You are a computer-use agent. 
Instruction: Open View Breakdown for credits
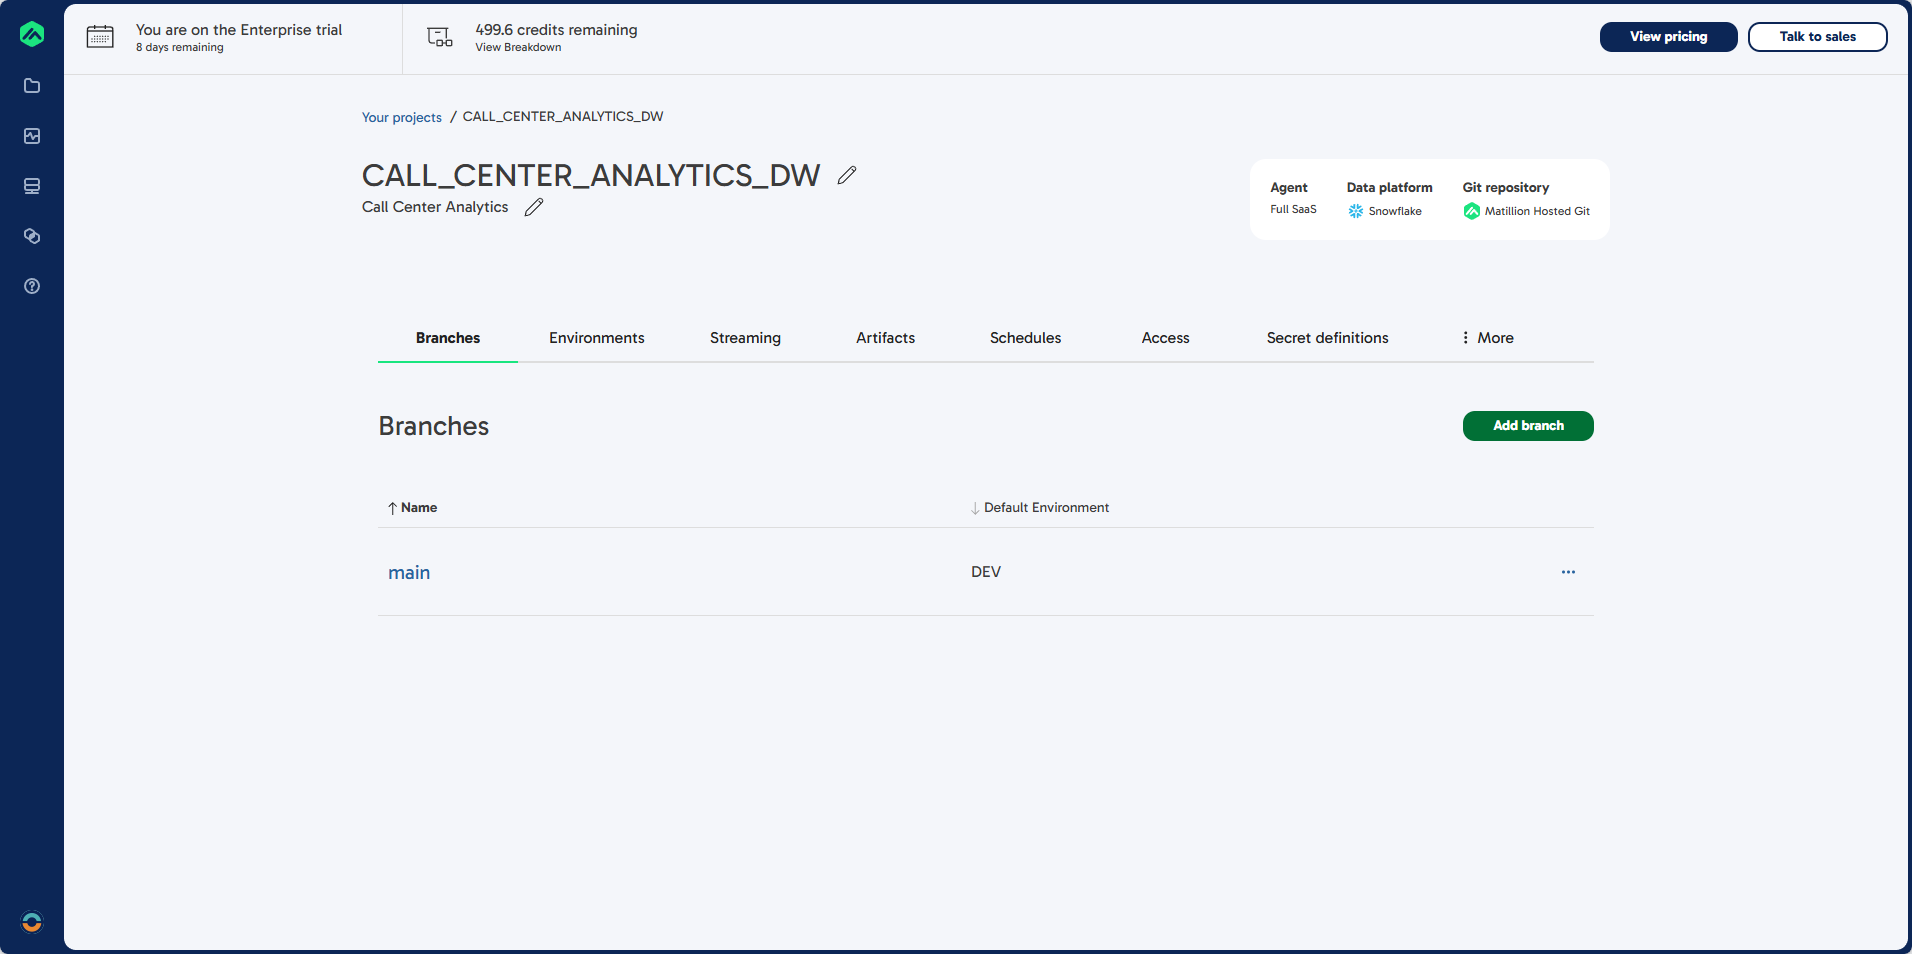click(x=518, y=48)
